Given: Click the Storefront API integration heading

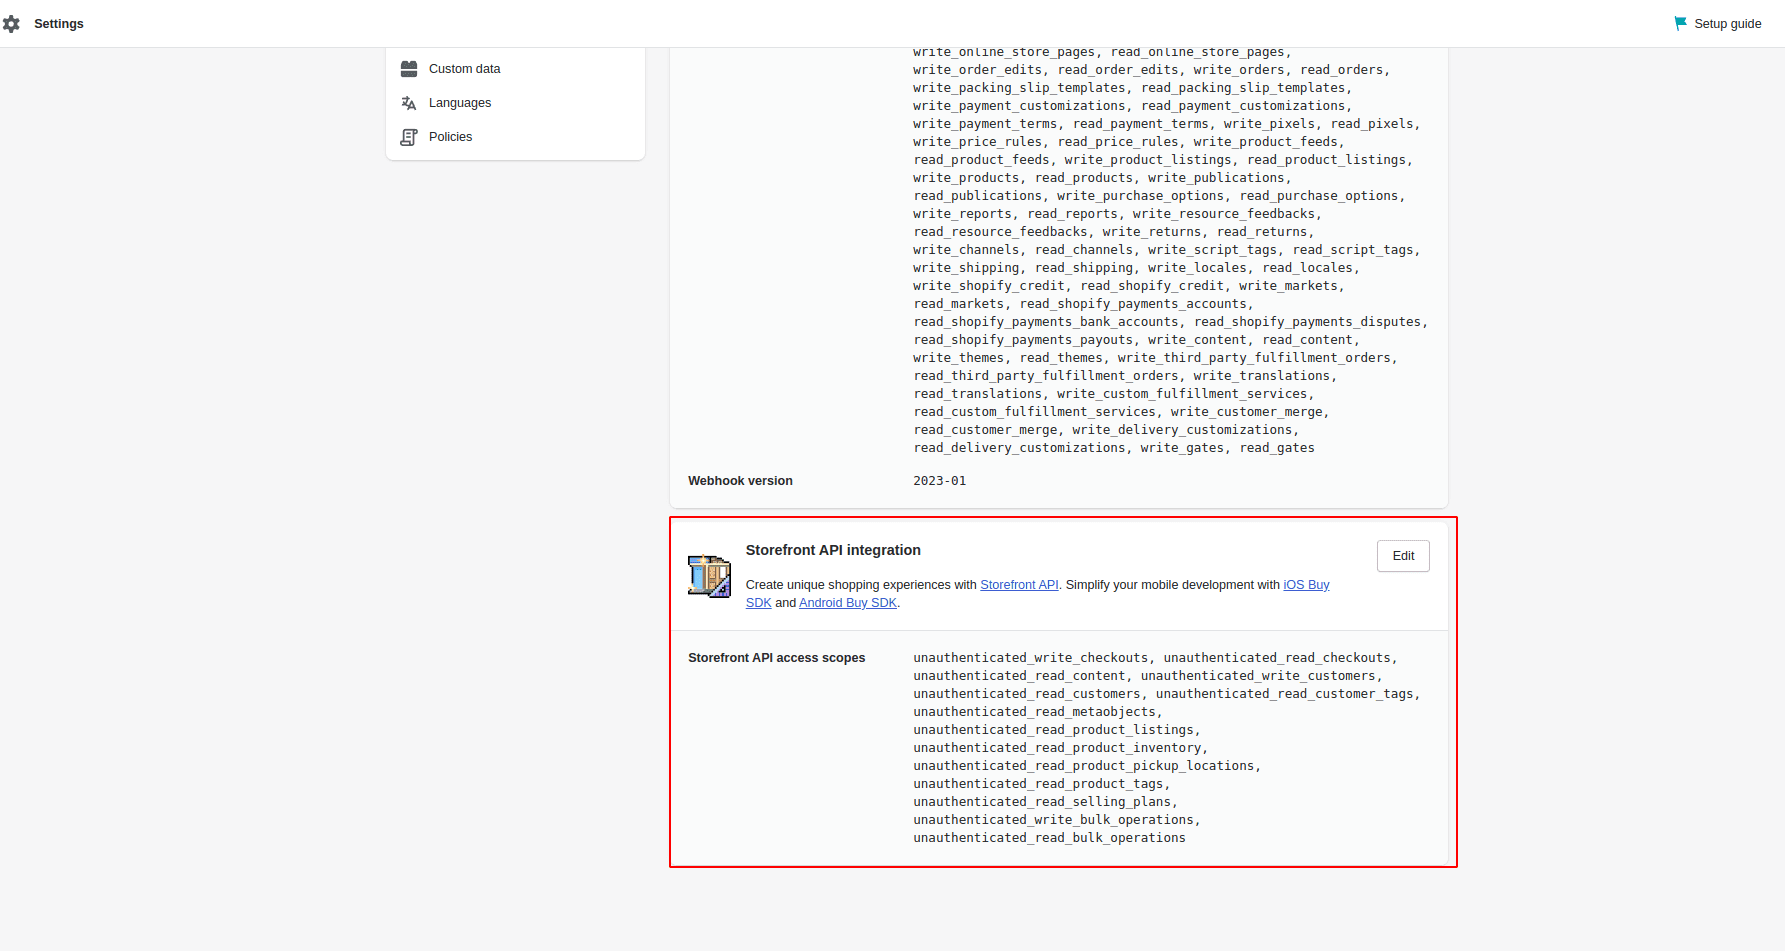Looking at the screenshot, I should pos(833,550).
